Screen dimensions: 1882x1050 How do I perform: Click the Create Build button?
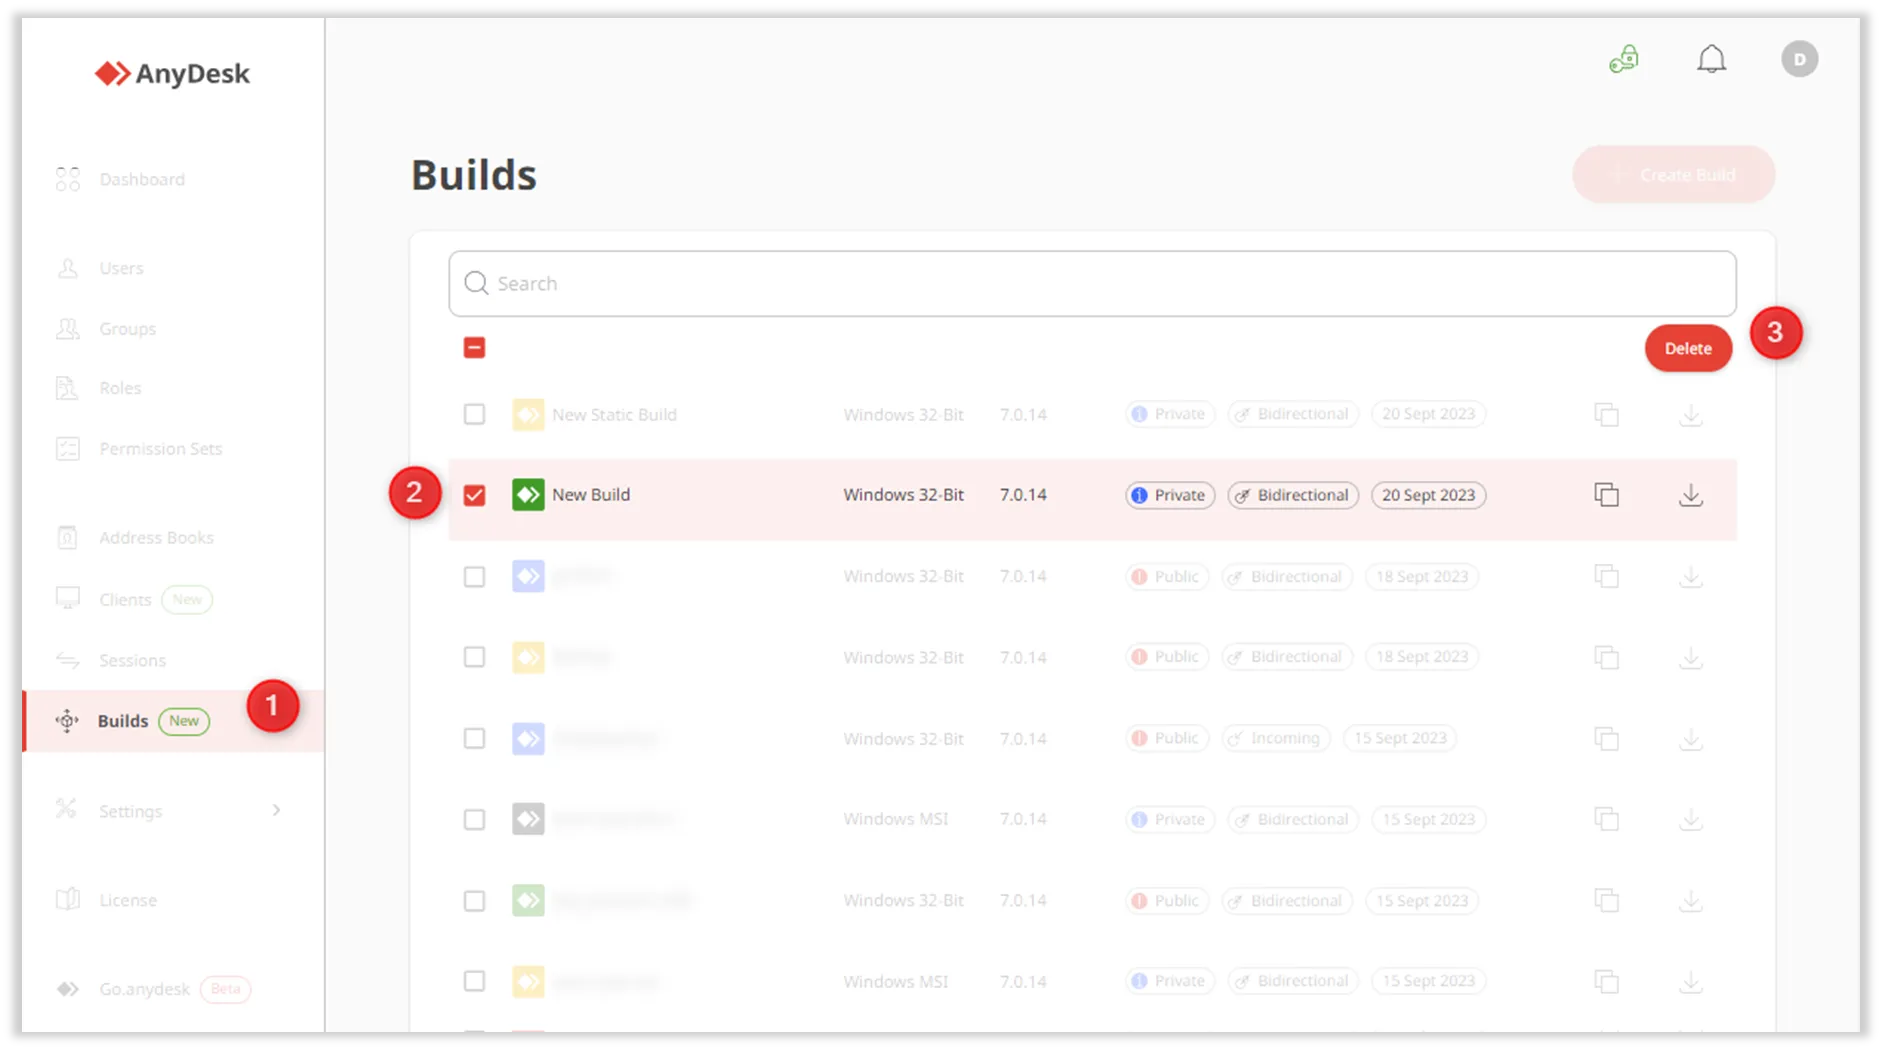[x=1673, y=175]
